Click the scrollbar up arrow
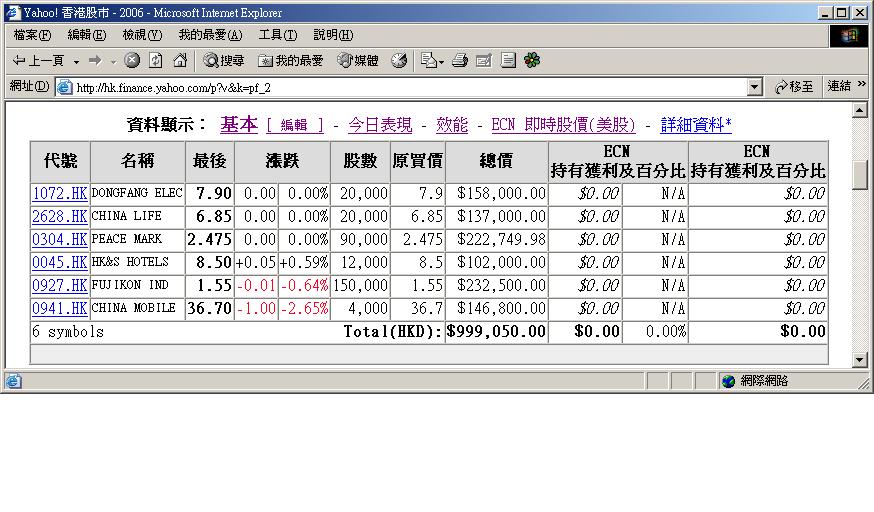Image resolution: width=874 pixels, height=512 pixels. tap(860, 110)
